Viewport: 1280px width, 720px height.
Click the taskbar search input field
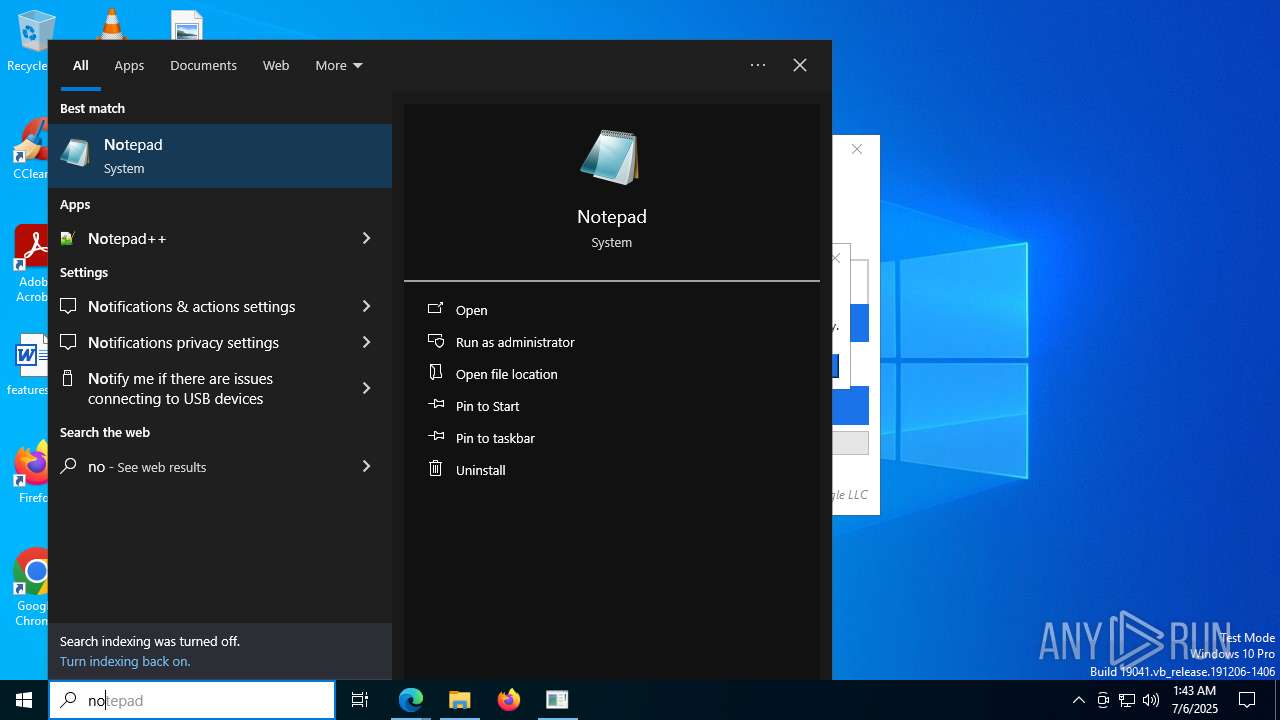pyautogui.click(x=192, y=700)
